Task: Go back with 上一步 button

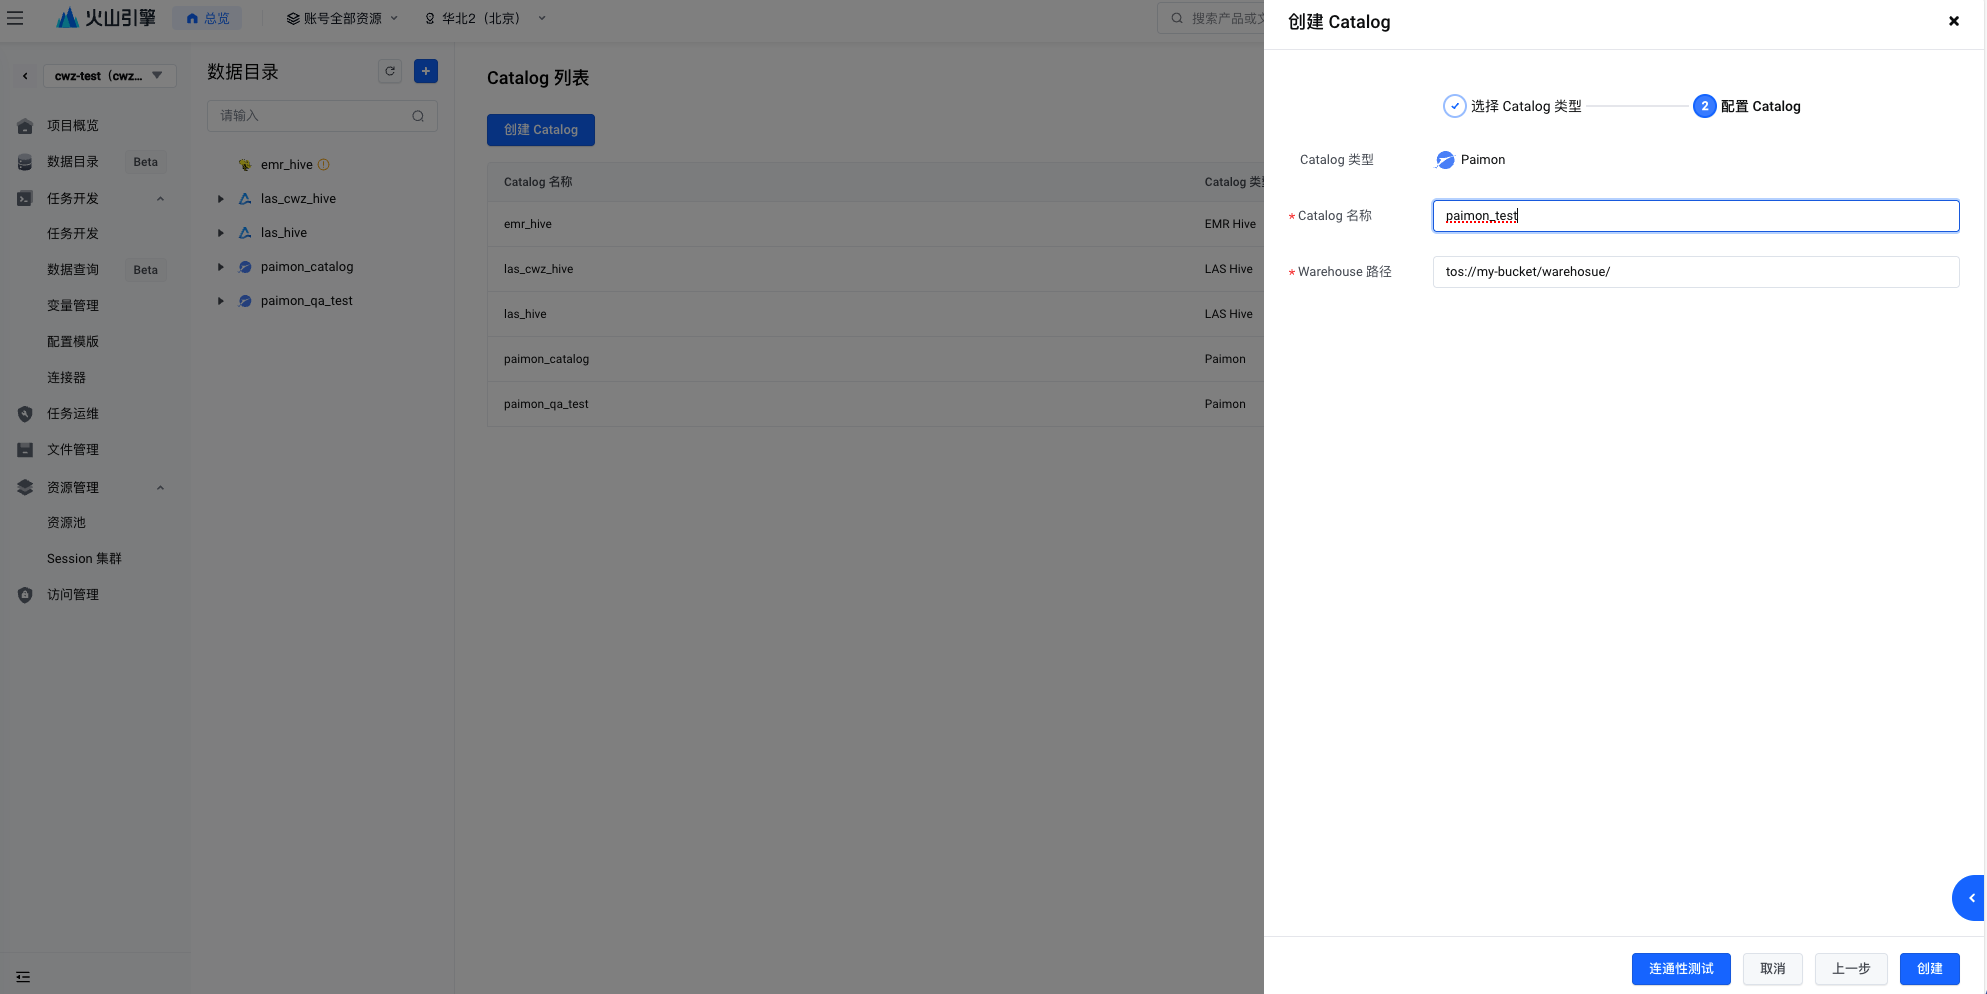Action: [1851, 969]
